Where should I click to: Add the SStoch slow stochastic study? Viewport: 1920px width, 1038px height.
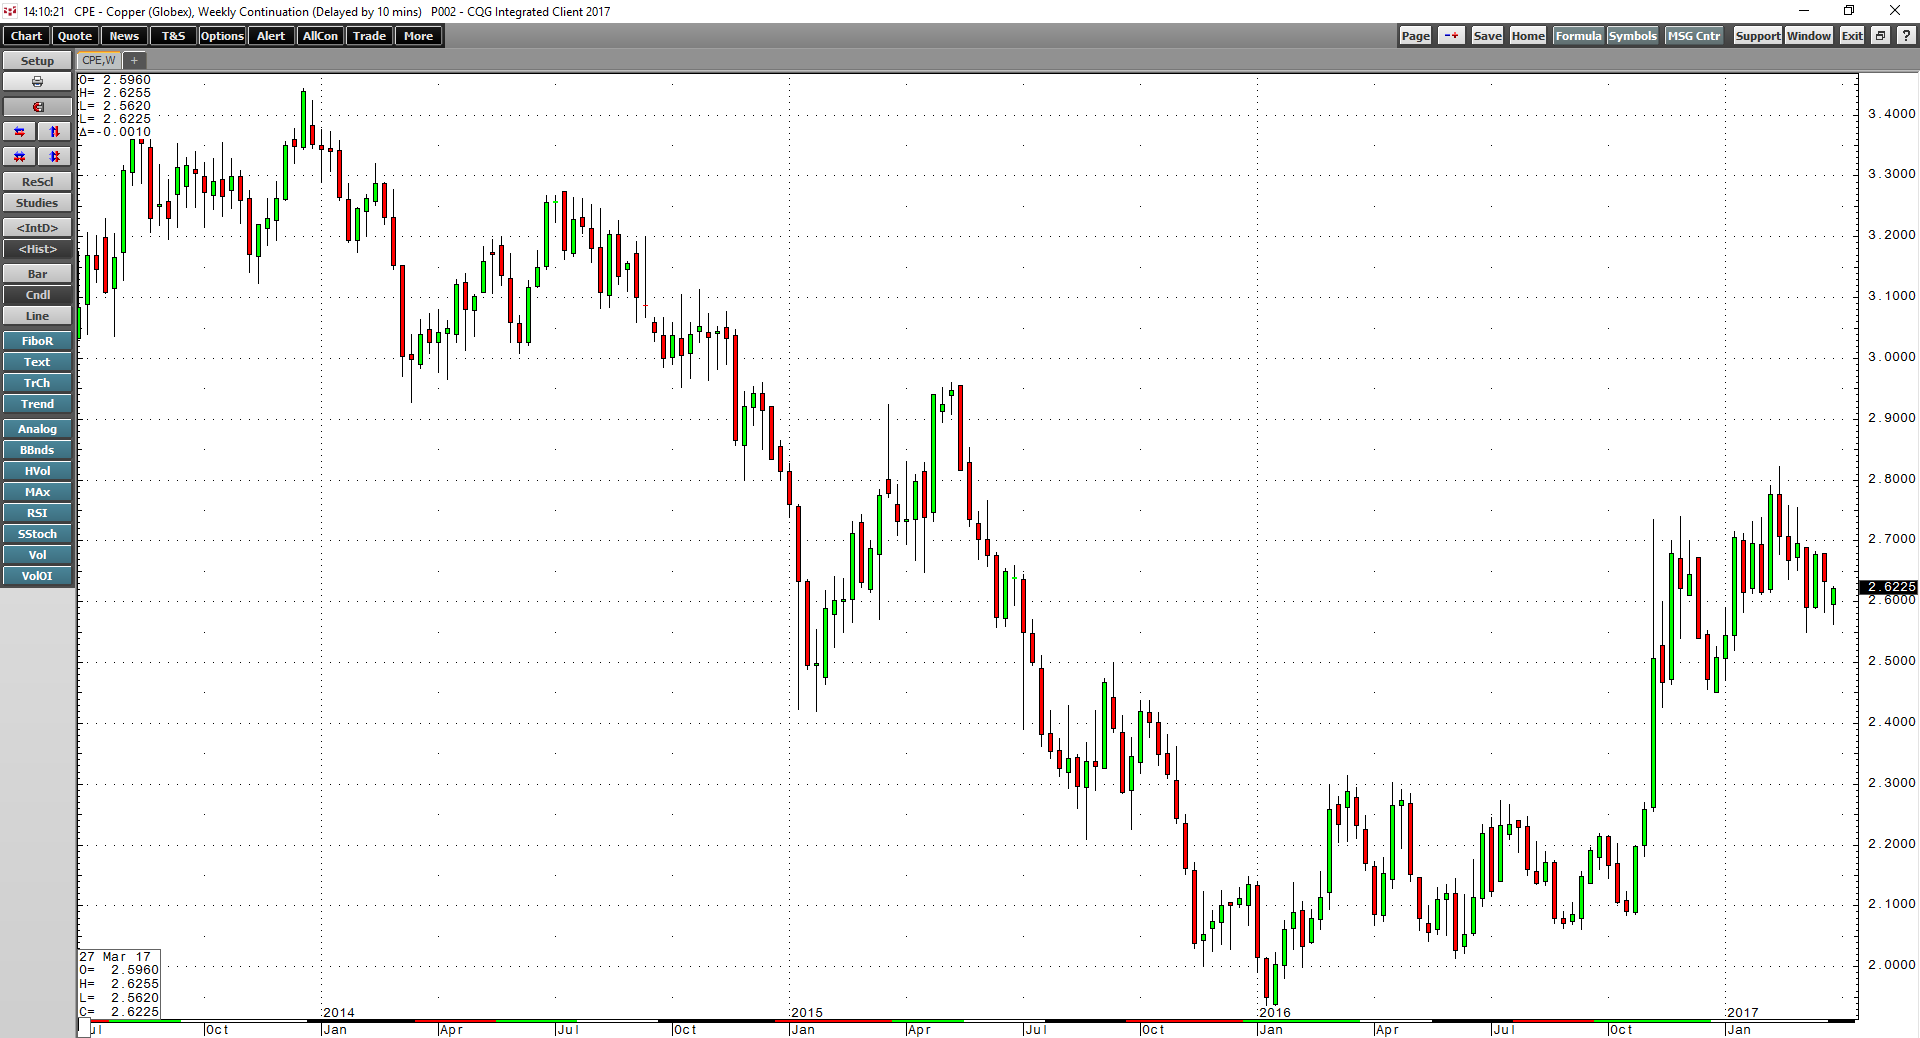37,534
